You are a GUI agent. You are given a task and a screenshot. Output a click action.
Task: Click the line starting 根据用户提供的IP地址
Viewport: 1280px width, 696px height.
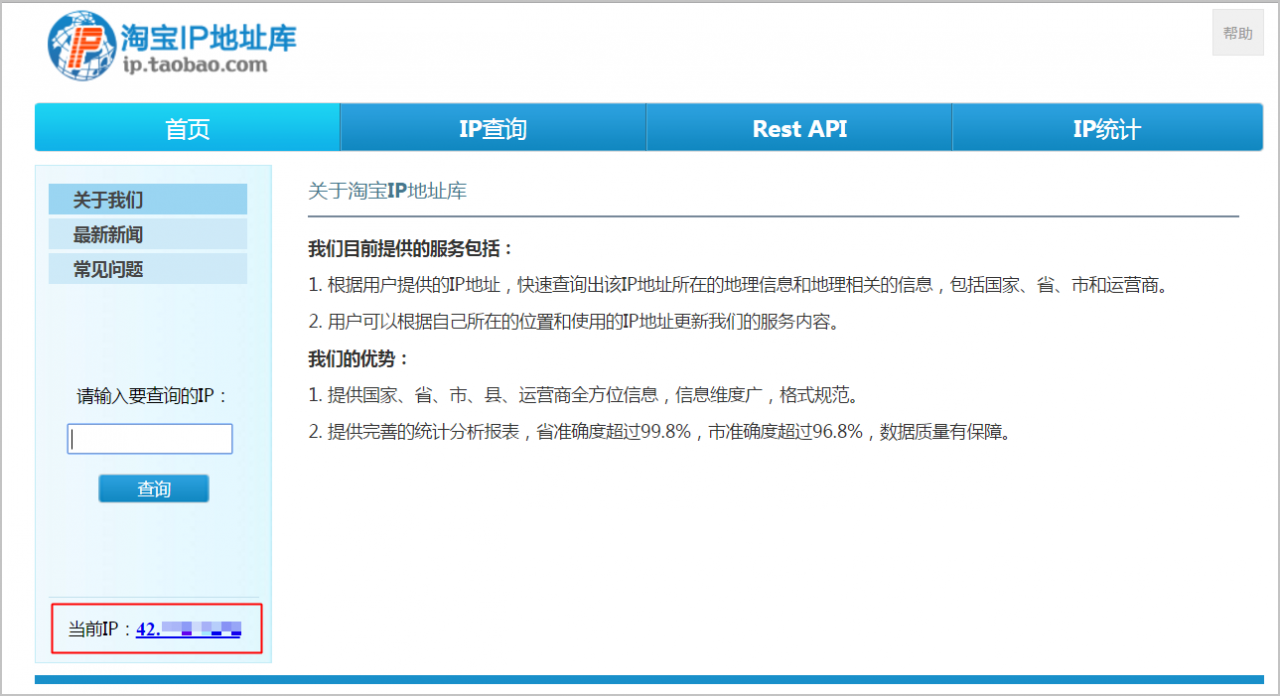coord(738,285)
